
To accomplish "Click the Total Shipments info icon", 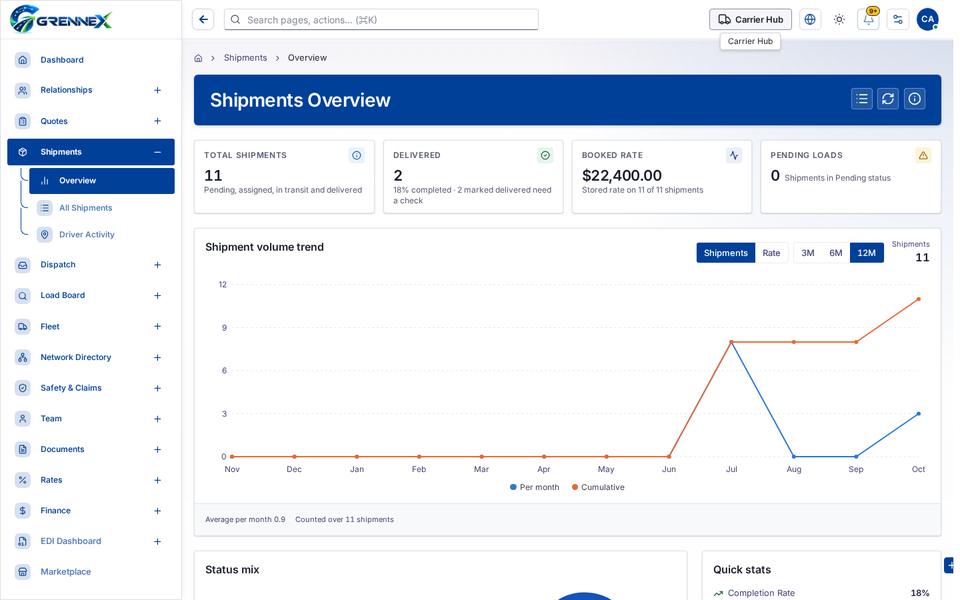I will [356, 156].
